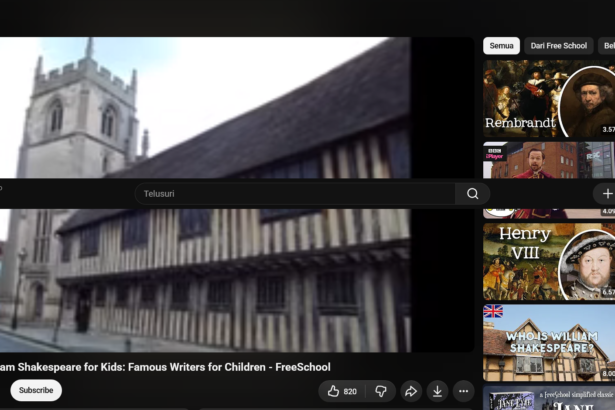Open Who Is William Shakespeare thumbnail

pos(549,343)
